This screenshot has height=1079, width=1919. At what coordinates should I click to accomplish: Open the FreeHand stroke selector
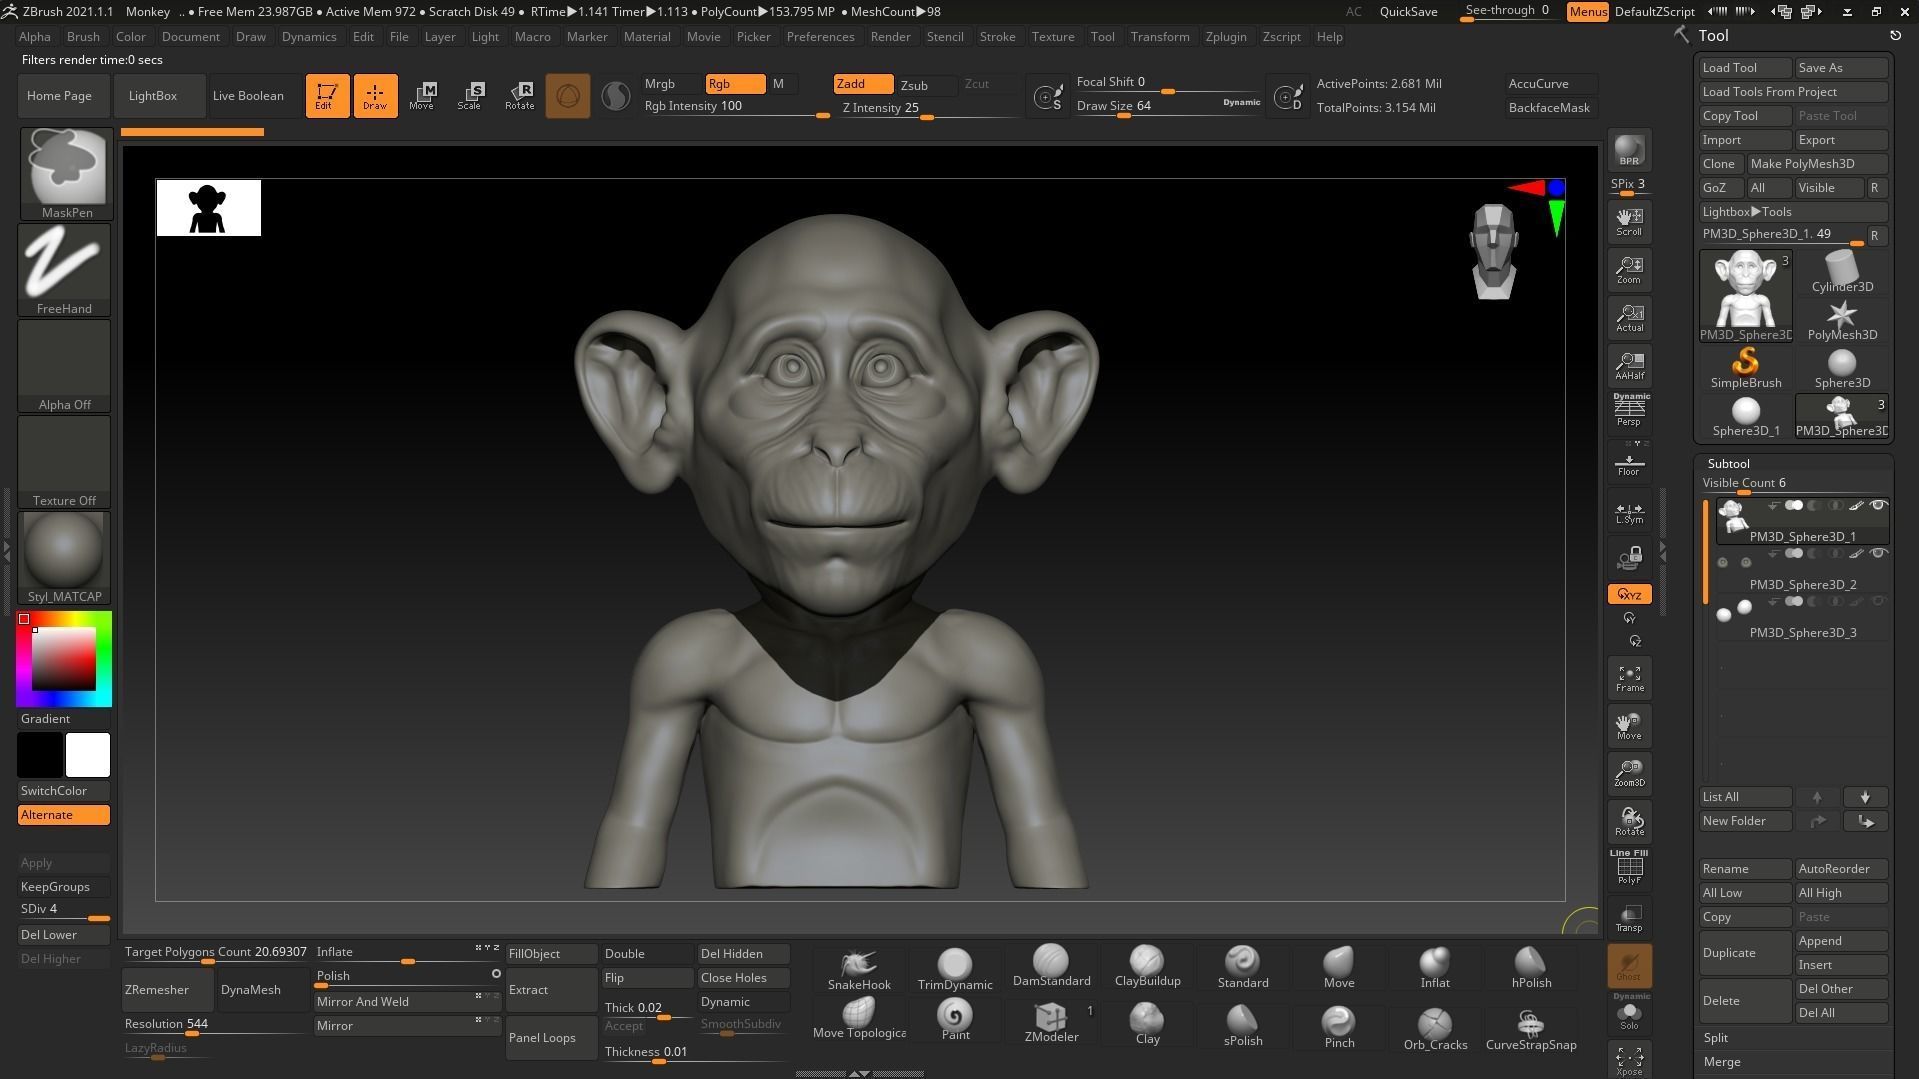pos(64,270)
